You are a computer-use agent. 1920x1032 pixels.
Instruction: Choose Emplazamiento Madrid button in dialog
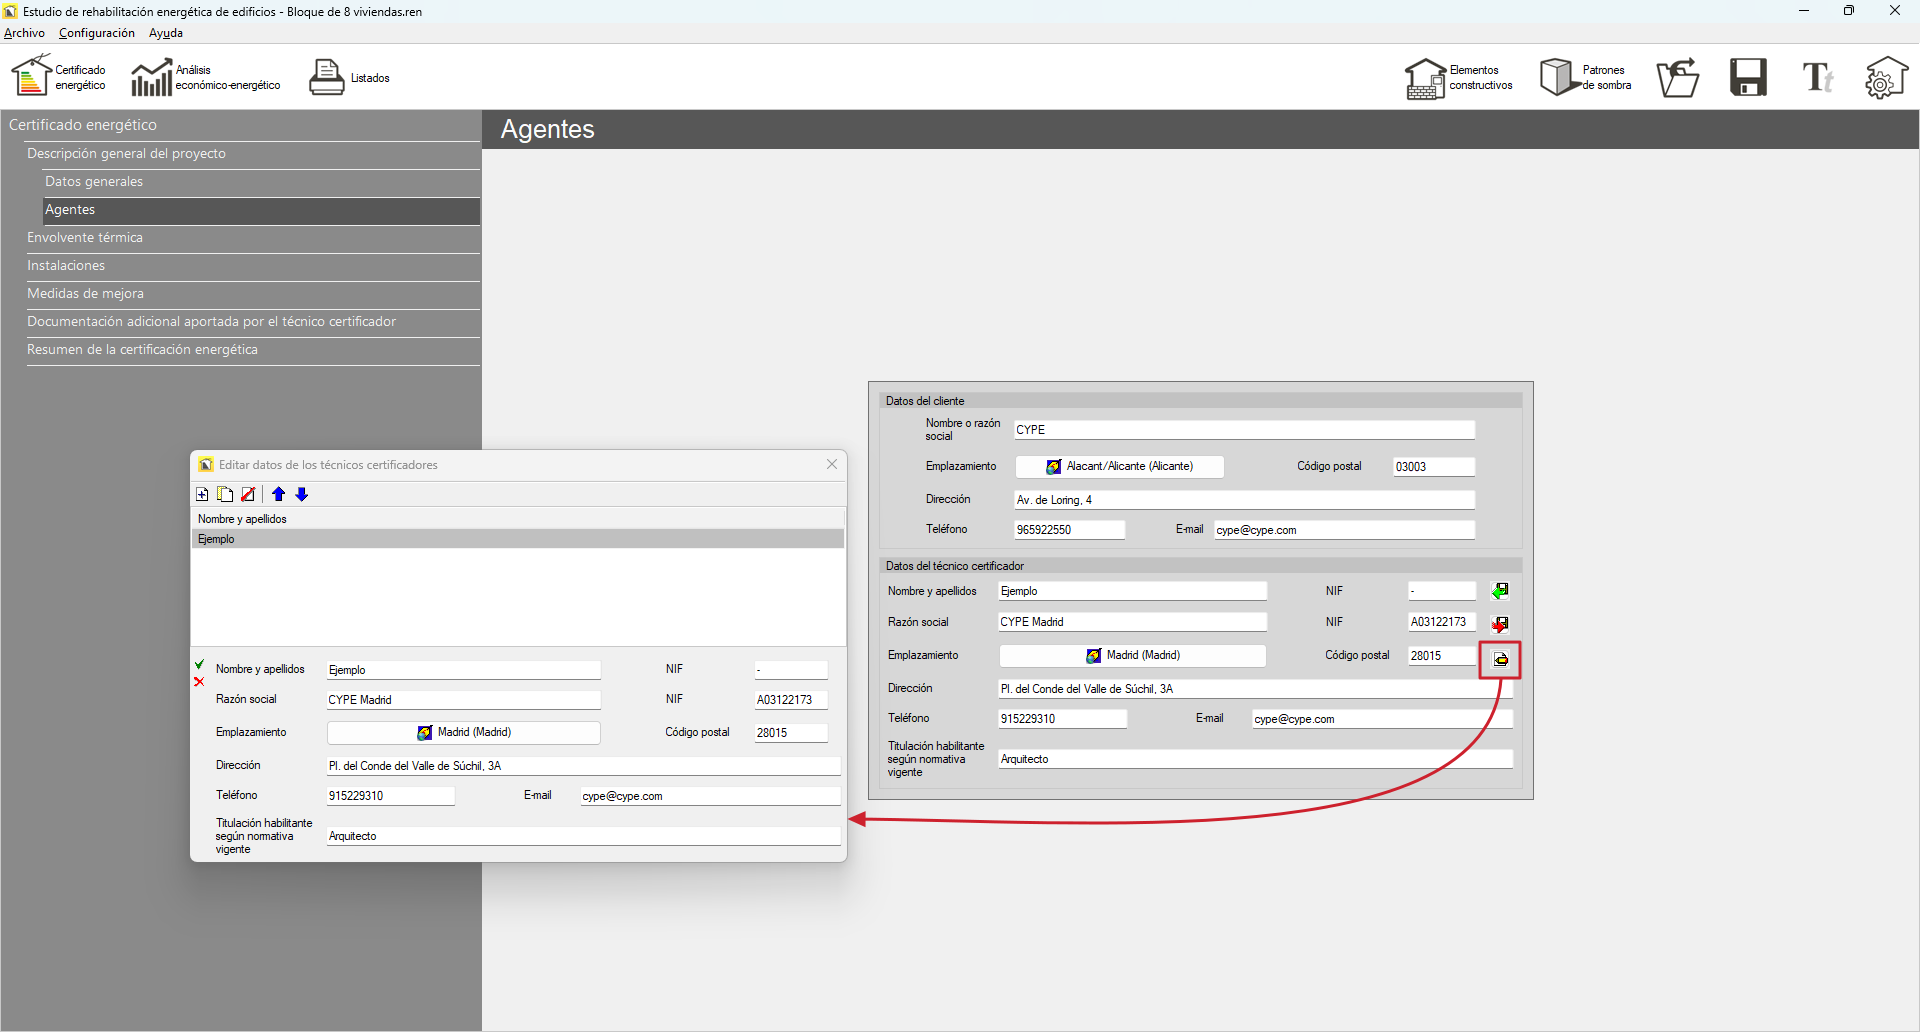click(464, 733)
